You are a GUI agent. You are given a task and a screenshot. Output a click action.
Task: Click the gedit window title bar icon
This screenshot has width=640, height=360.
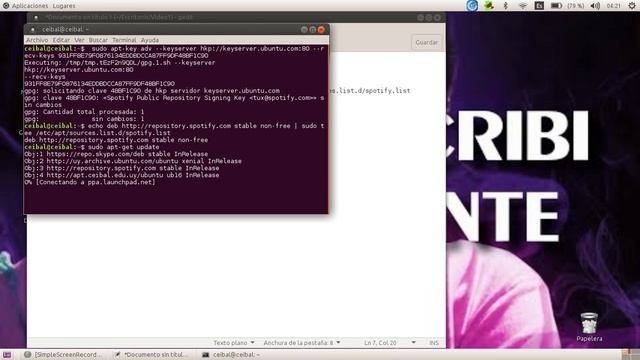(x=36, y=18)
